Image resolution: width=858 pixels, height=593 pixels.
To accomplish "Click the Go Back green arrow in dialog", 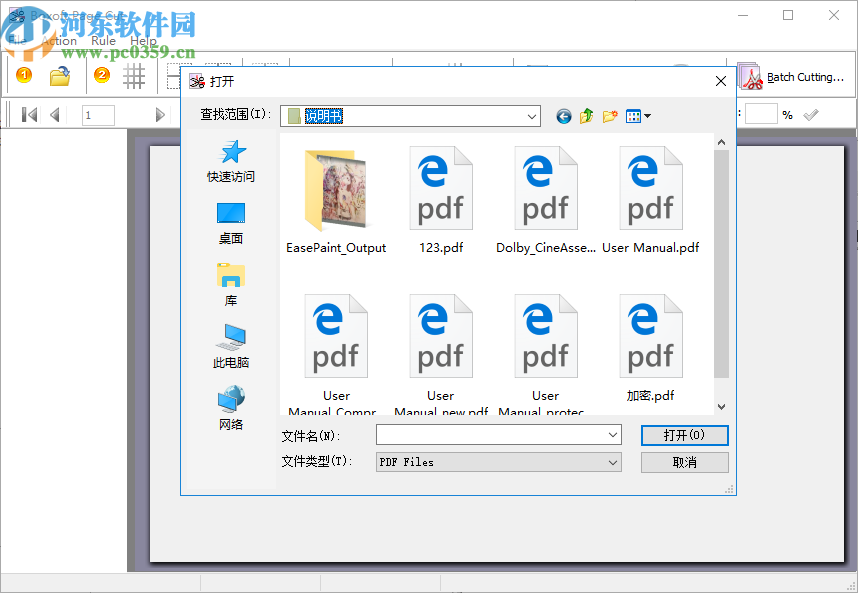I will [563, 116].
